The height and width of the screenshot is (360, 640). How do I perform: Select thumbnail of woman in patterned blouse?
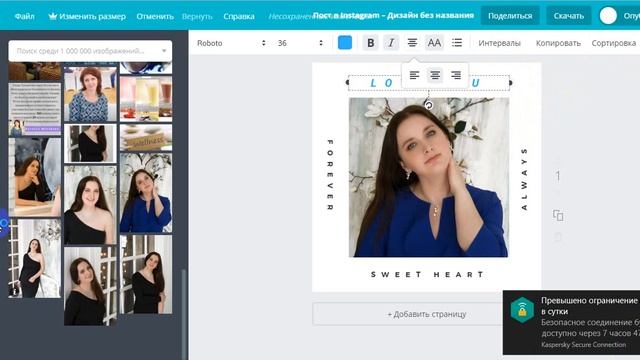90,94
